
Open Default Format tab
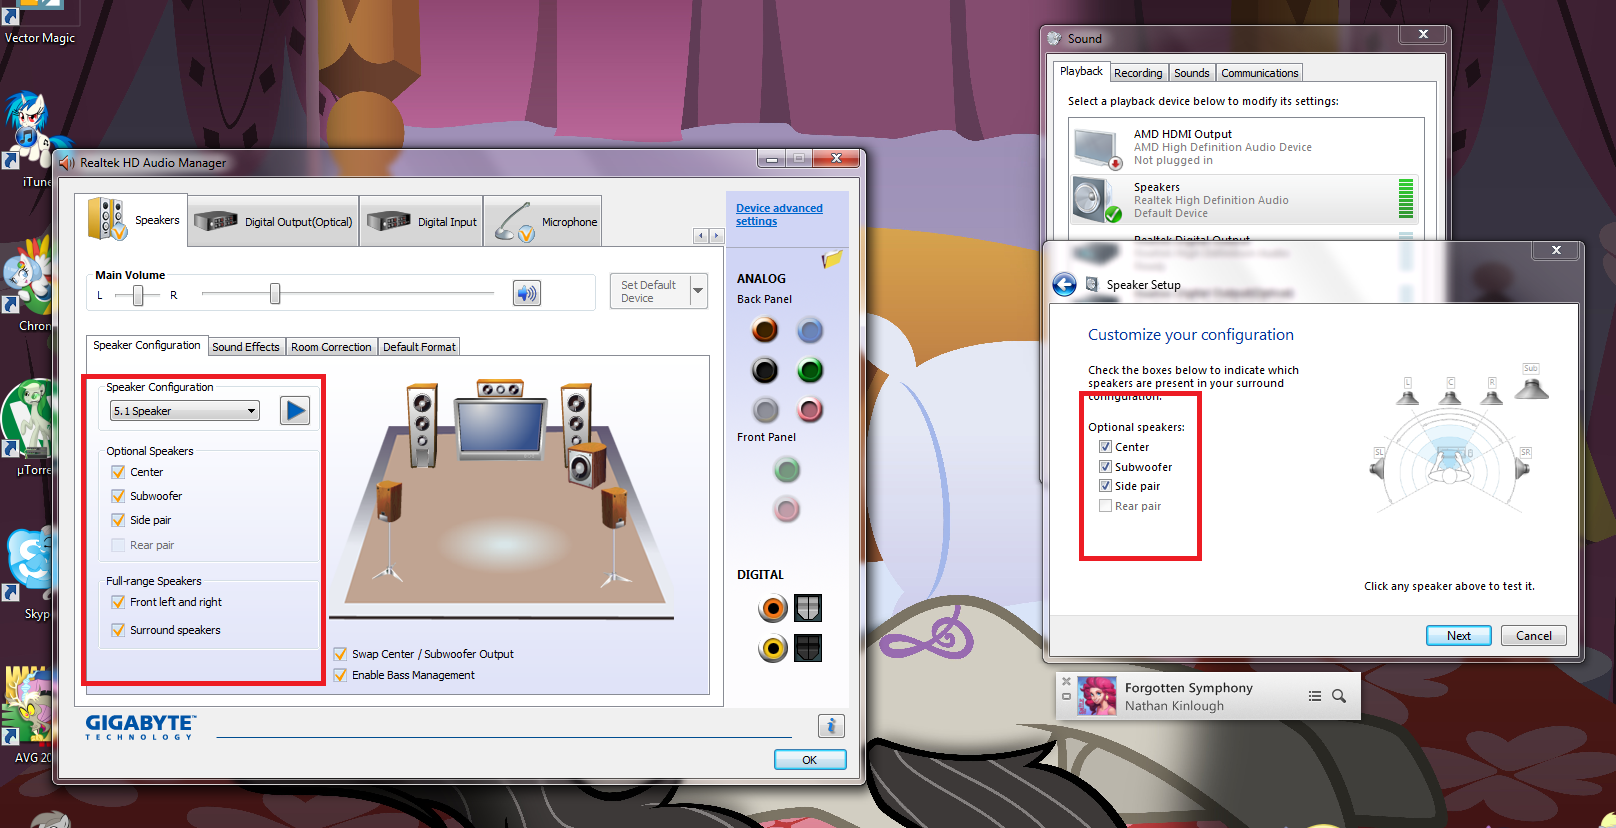(419, 347)
